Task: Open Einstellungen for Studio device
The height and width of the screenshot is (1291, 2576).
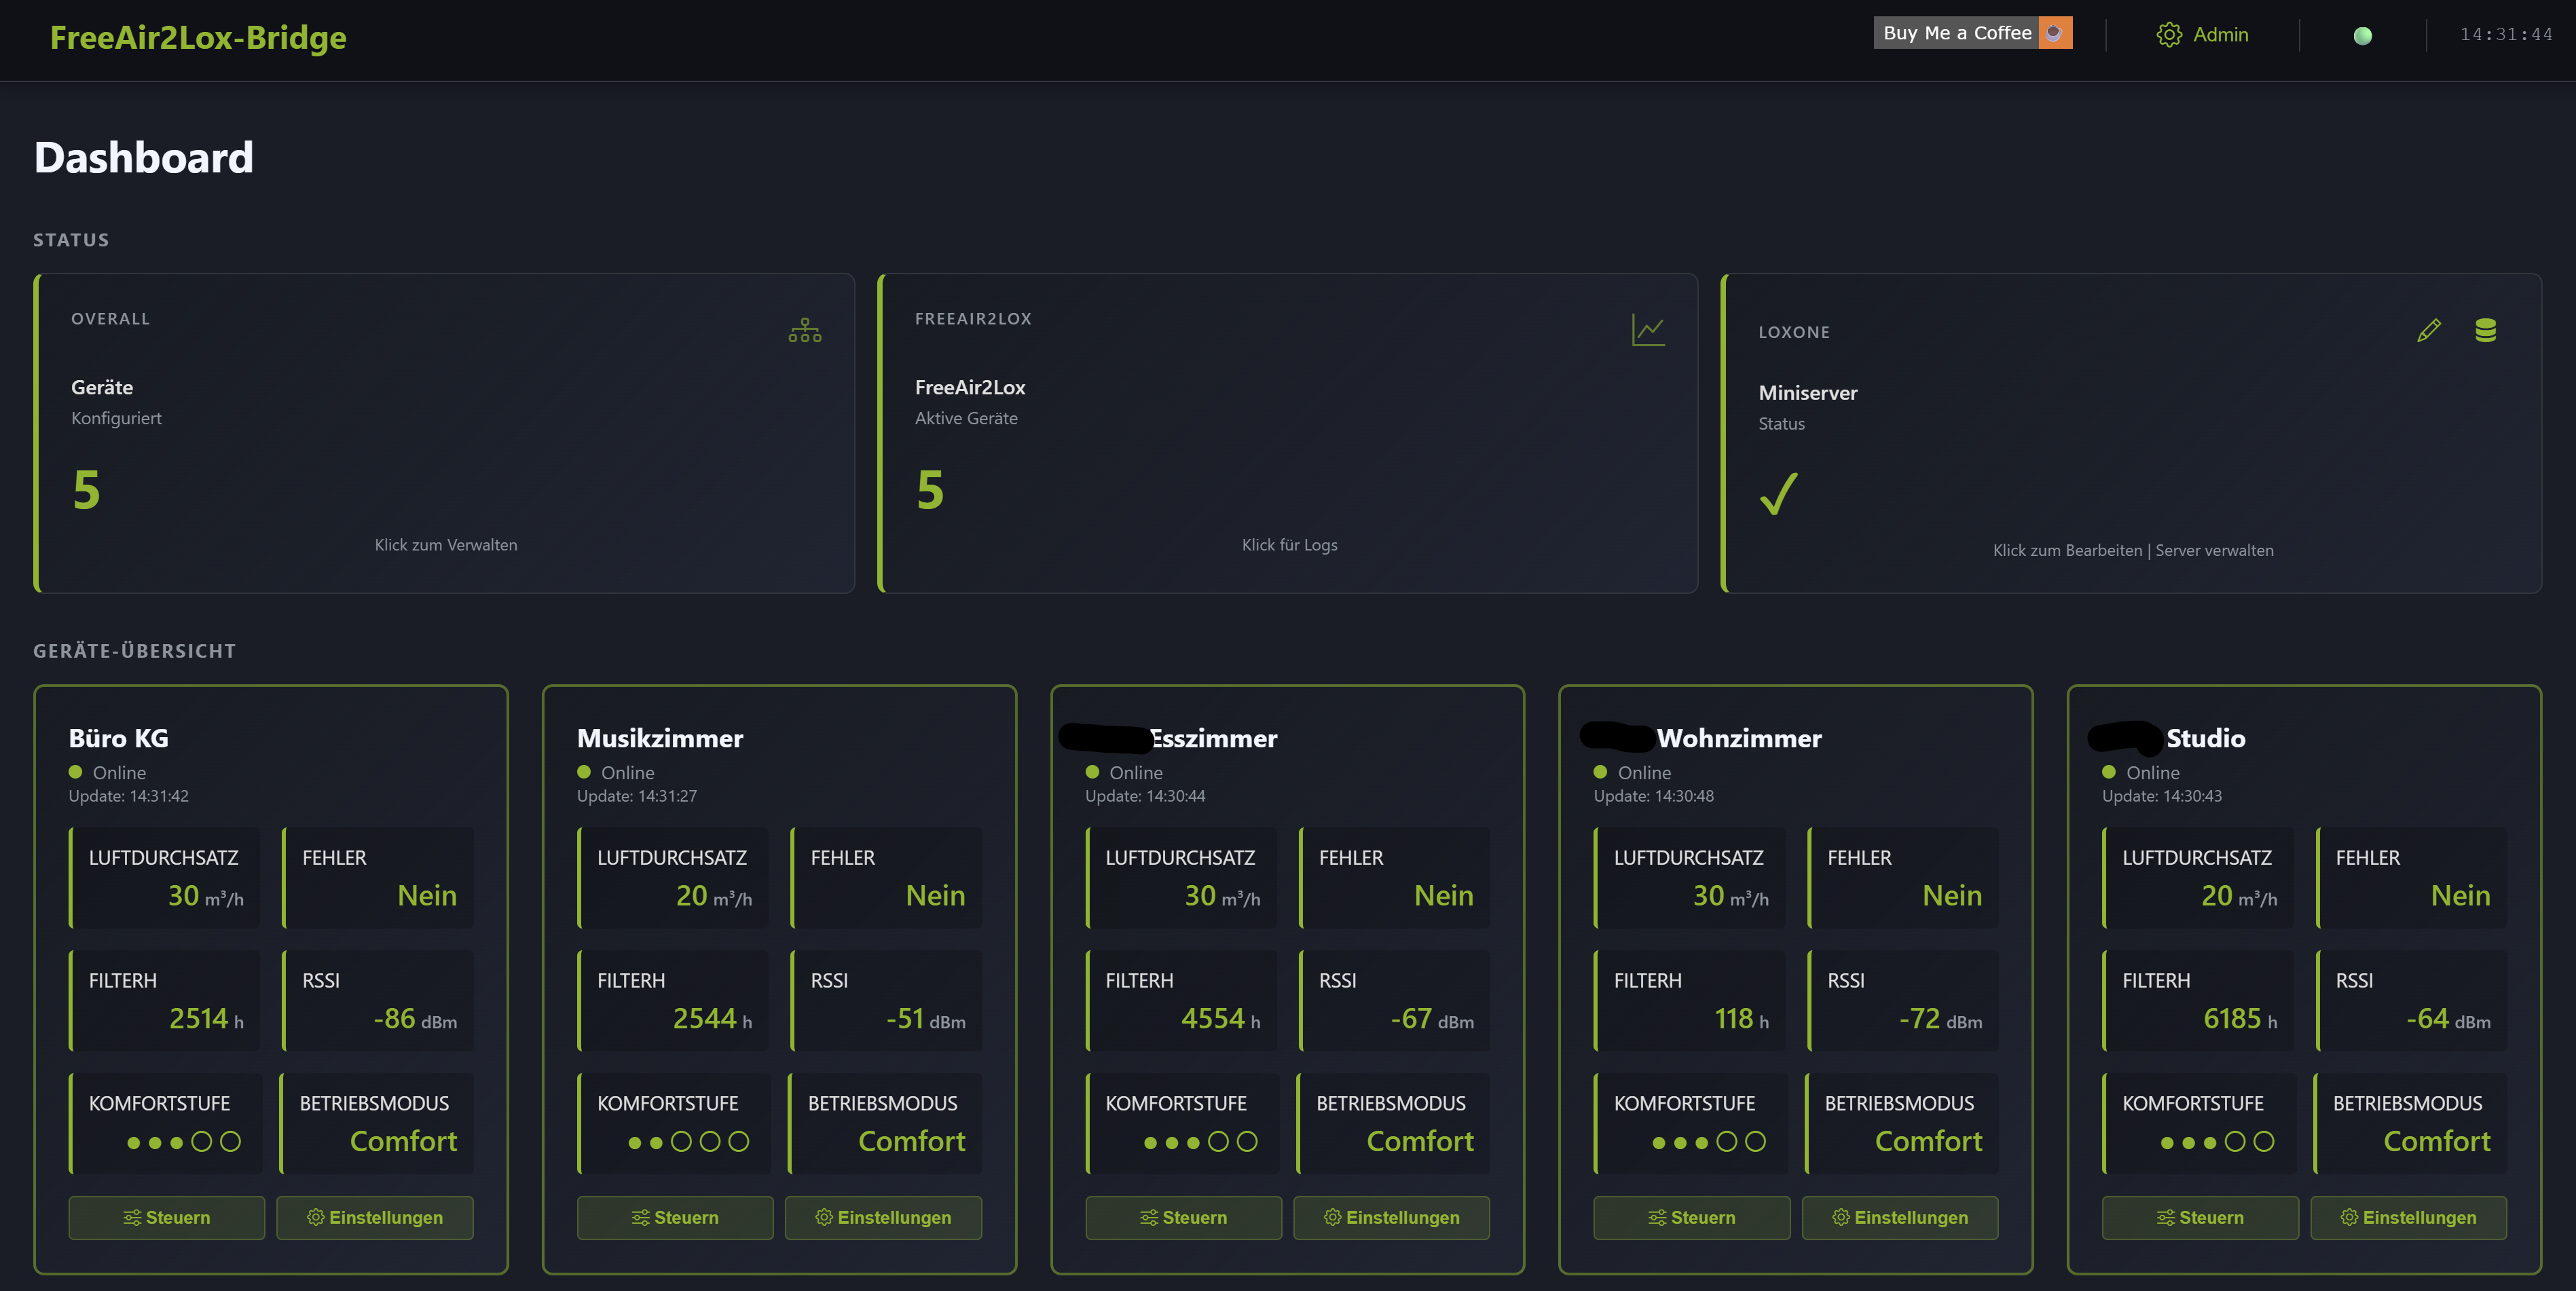Action: tap(2408, 1217)
